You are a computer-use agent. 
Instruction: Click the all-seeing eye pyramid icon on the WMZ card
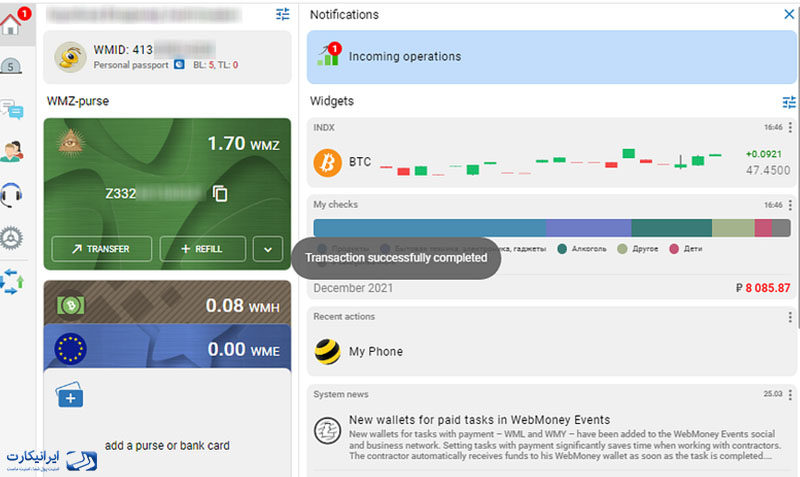[x=70, y=141]
